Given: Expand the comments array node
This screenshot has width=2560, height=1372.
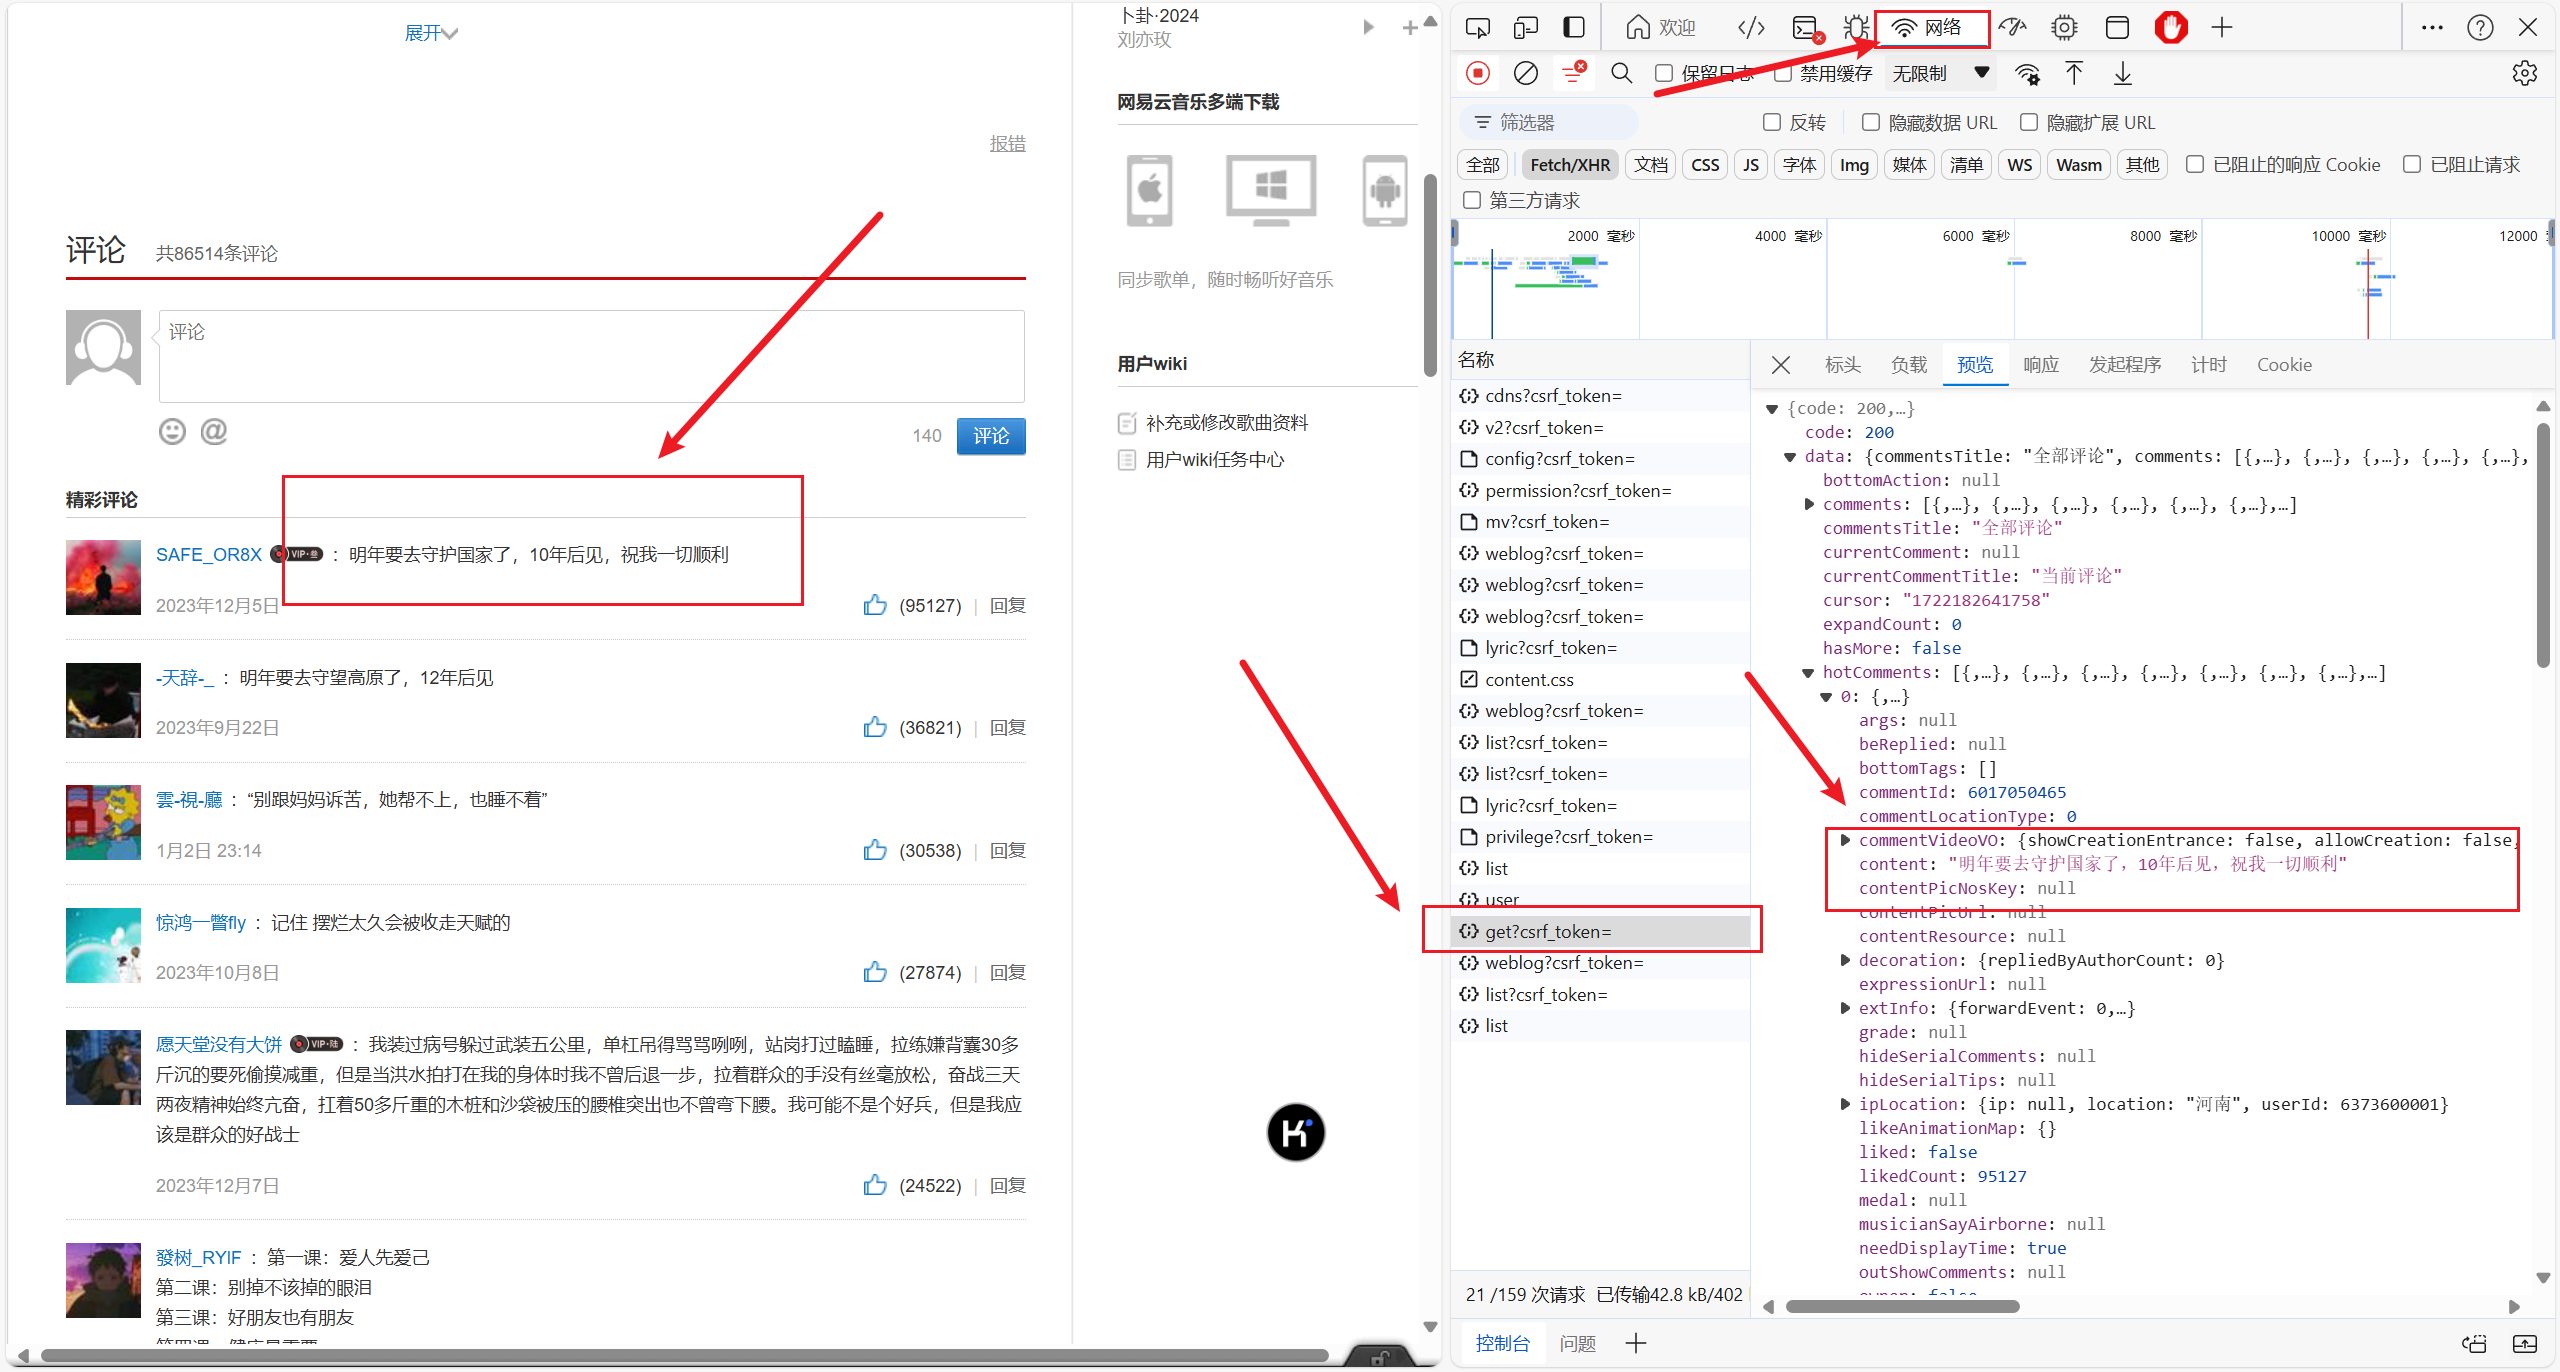Looking at the screenshot, I should tap(1809, 505).
